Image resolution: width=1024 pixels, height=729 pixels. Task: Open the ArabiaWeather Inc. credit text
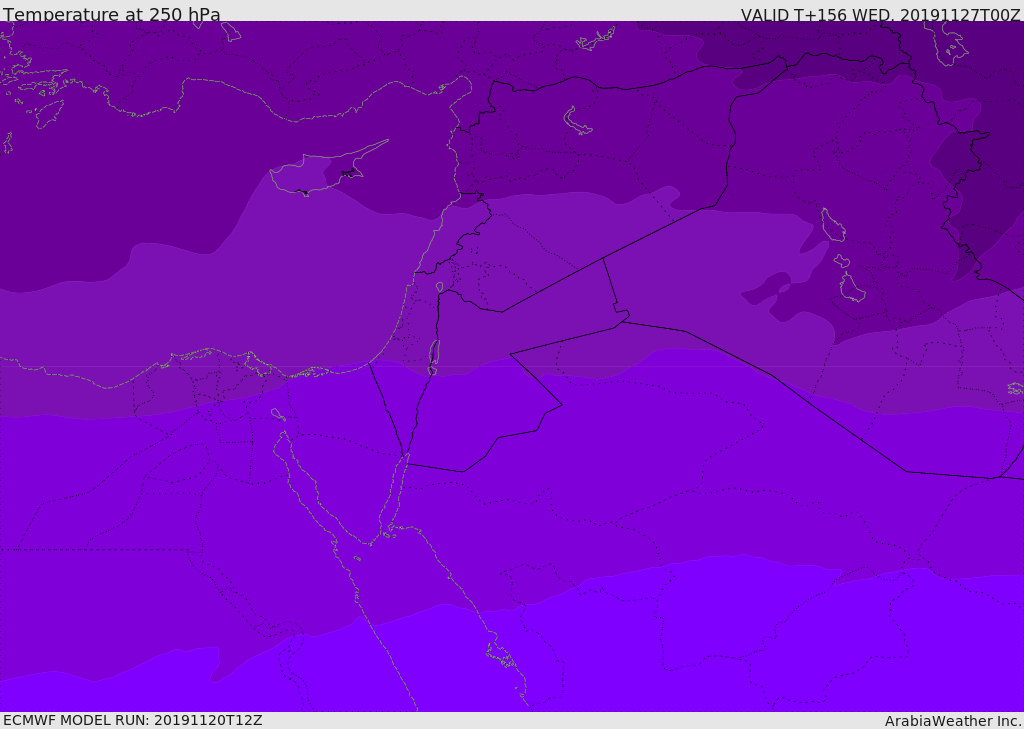coord(953,720)
